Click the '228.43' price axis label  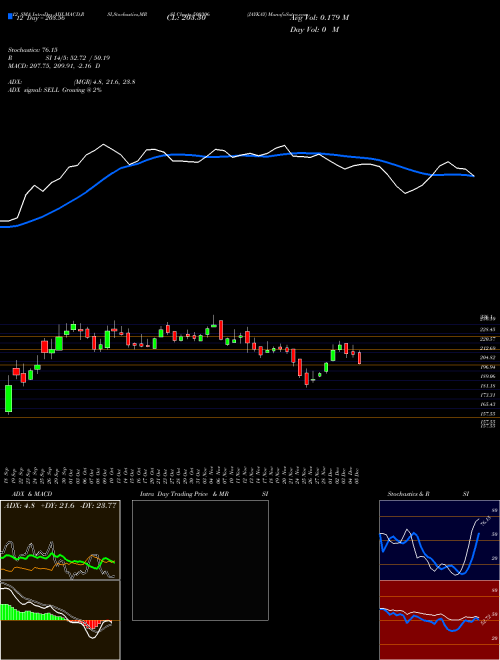click(489, 330)
